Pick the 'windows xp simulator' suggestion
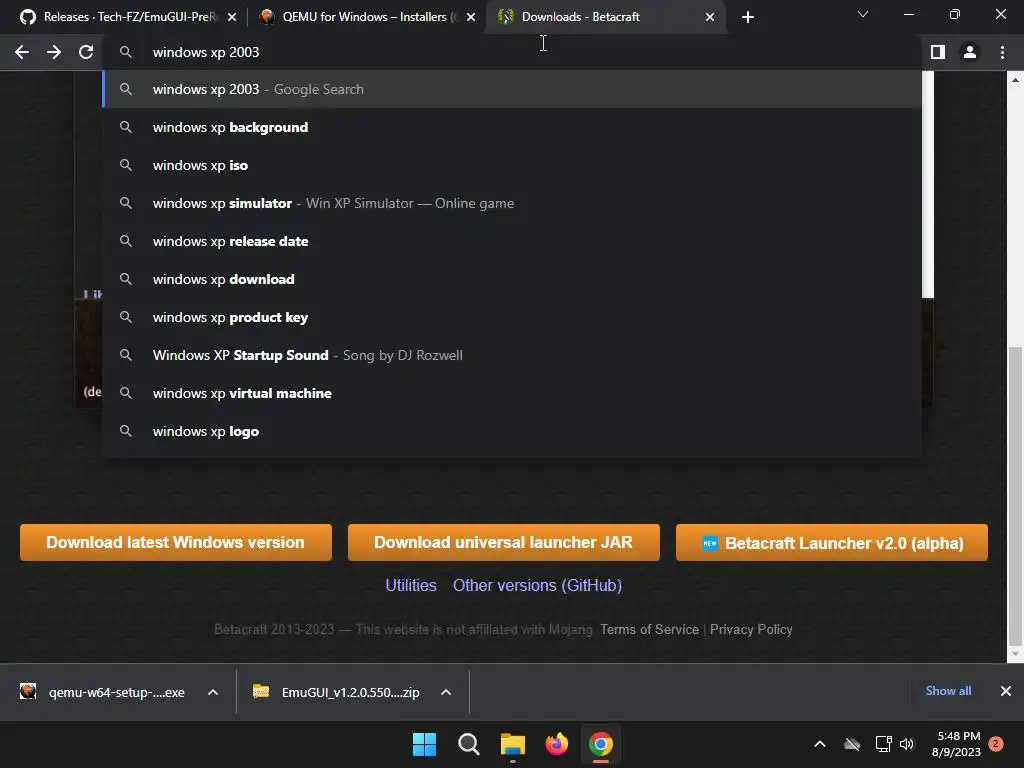Viewport: 1024px width, 768px height. [x=513, y=203]
